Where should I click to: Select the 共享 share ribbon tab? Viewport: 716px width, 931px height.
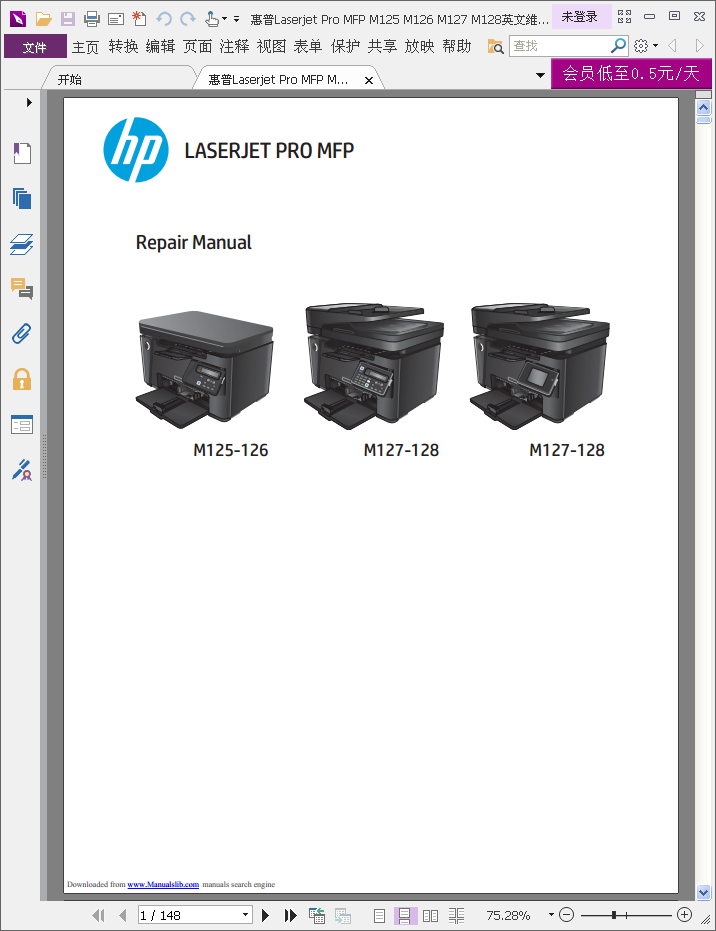pos(382,46)
